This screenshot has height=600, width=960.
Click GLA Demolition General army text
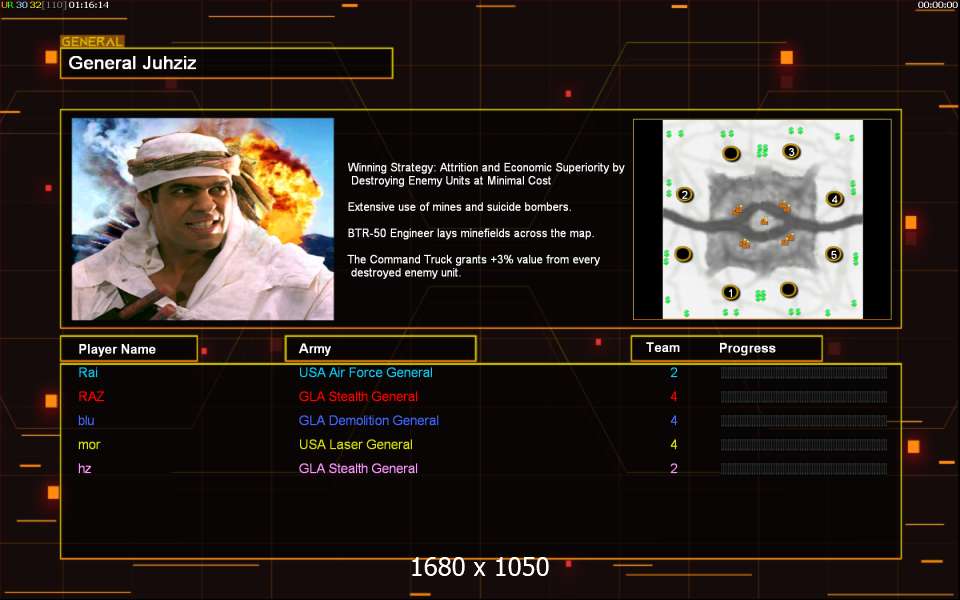[x=369, y=421]
